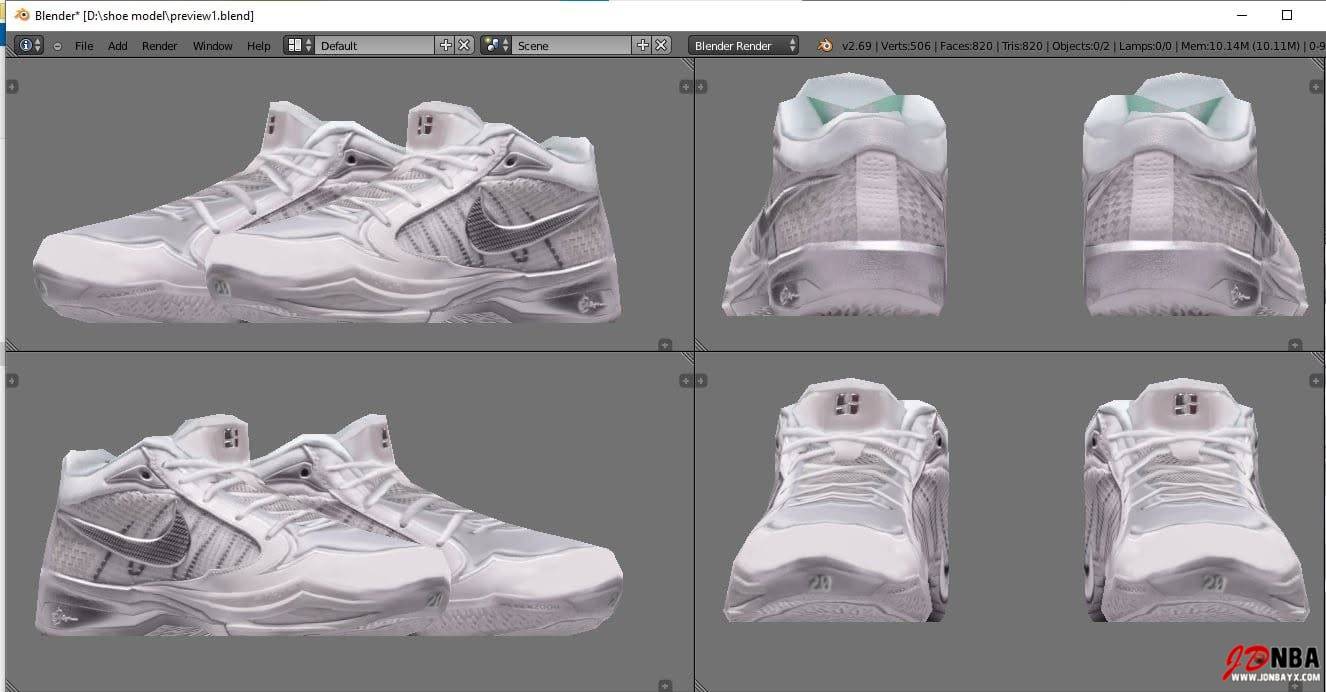The width and height of the screenshot is (1326, 692).
Task: Show the hidden header of the top-left viewport
Action: pyautogui.click(x=665, y=345)
